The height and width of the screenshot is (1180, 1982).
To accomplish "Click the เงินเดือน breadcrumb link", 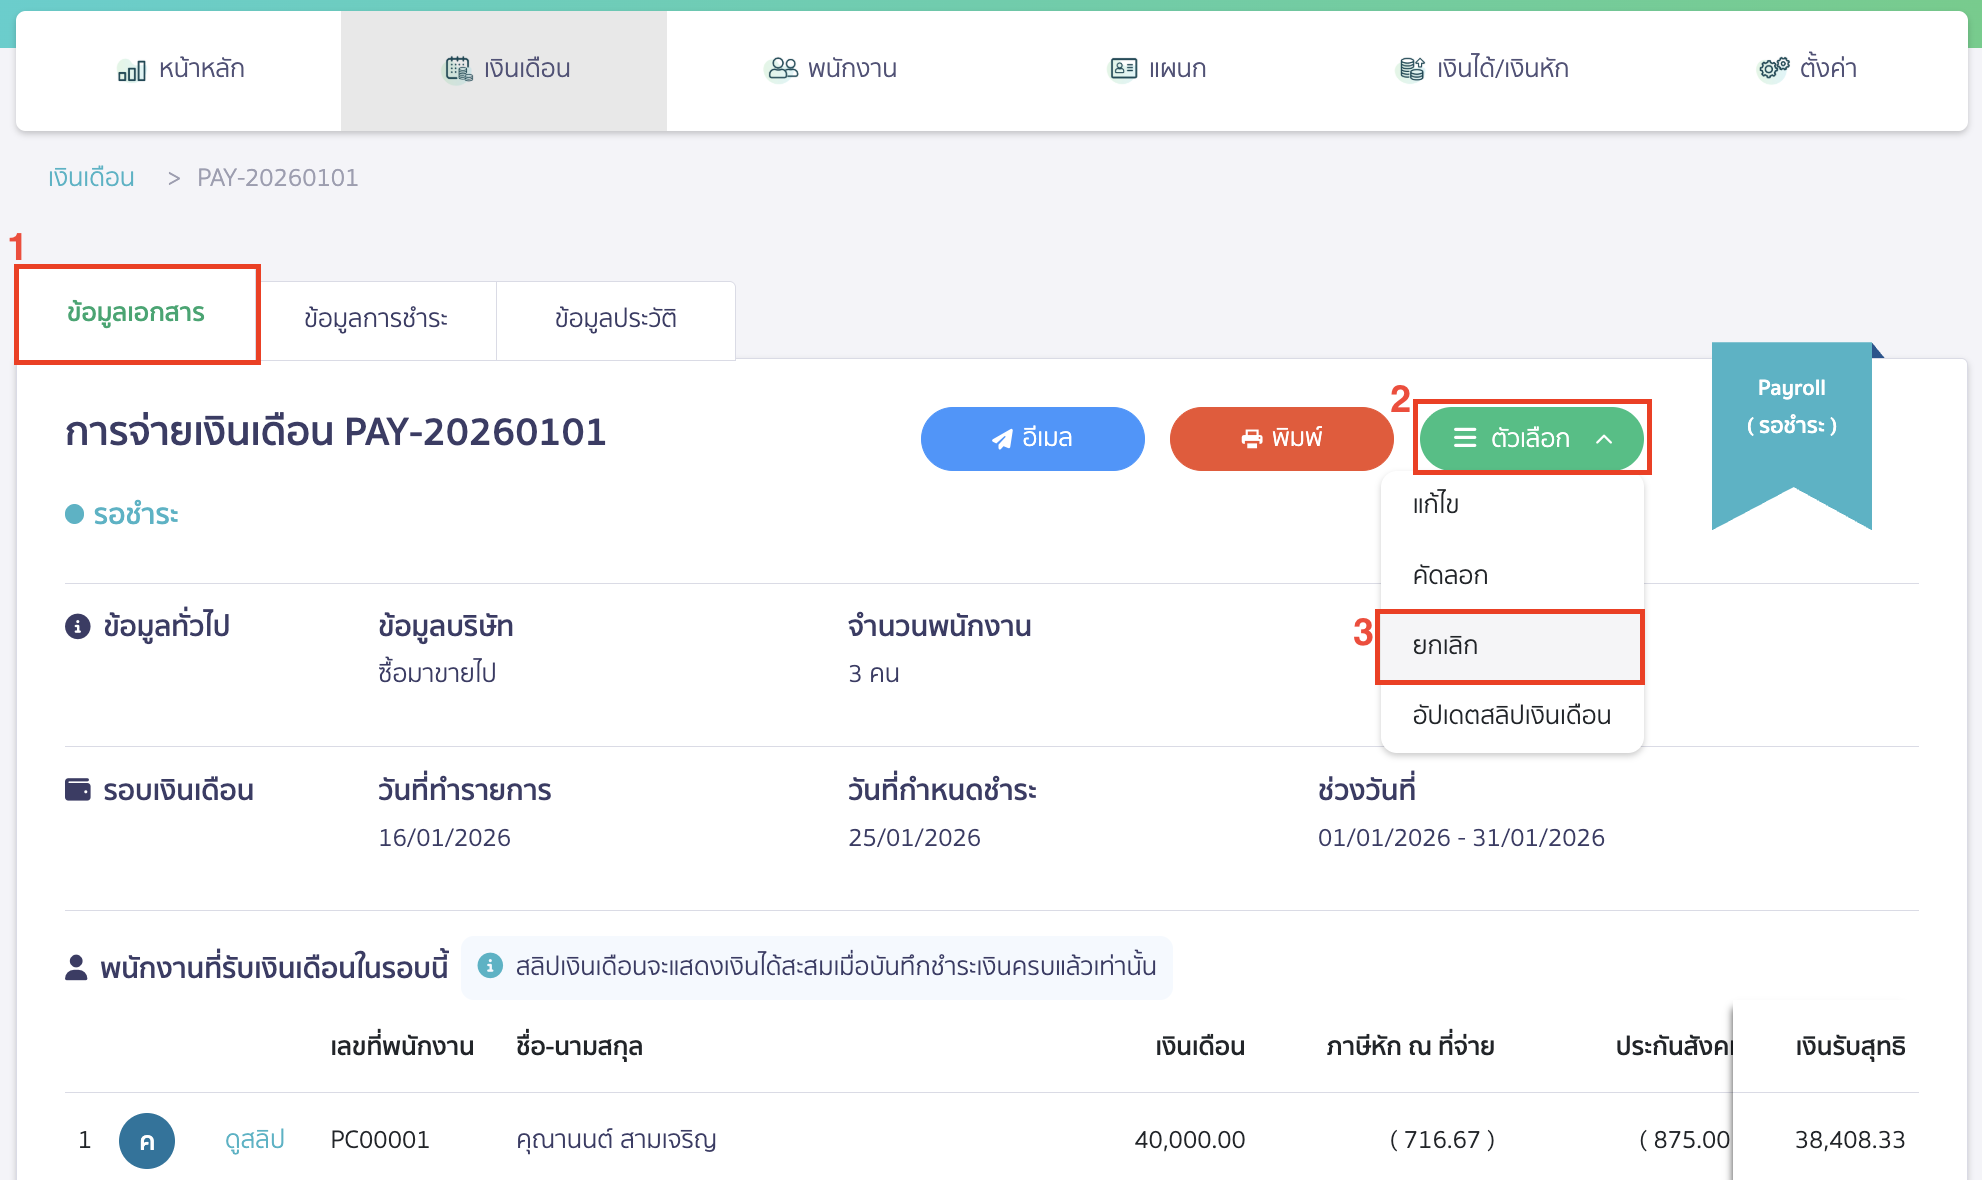I will pyautogui.click(x=90, y=177).
